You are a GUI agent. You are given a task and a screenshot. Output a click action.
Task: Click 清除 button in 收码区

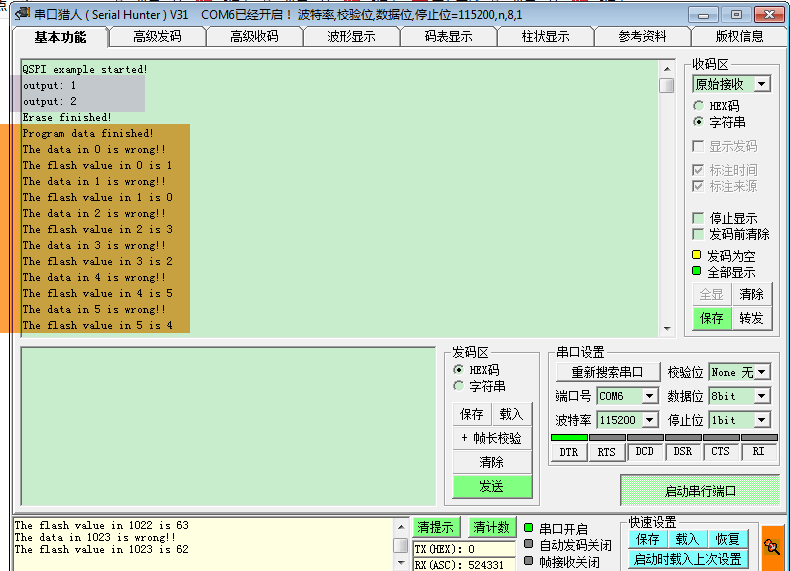click(x=751, y=294)
